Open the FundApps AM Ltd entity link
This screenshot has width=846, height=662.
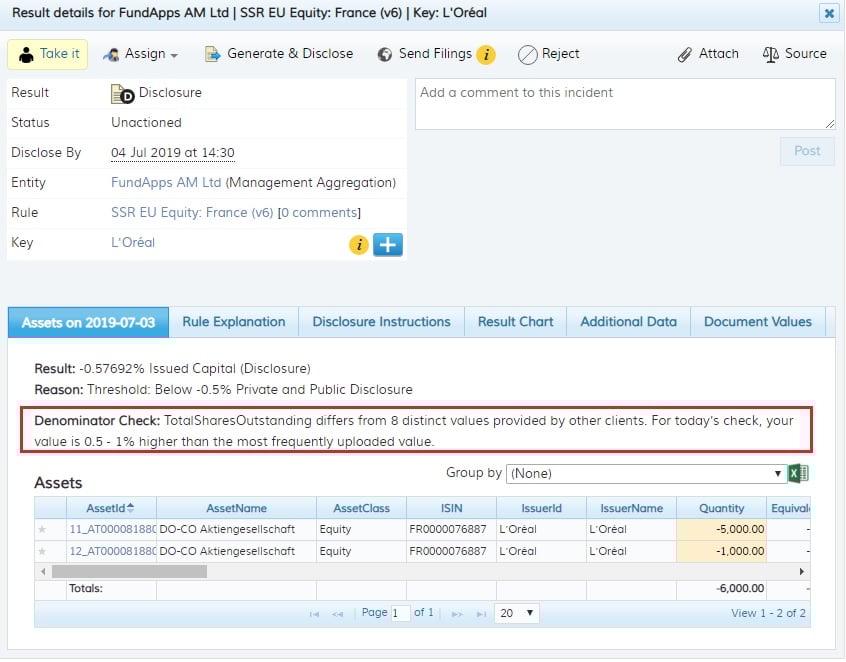166,183
